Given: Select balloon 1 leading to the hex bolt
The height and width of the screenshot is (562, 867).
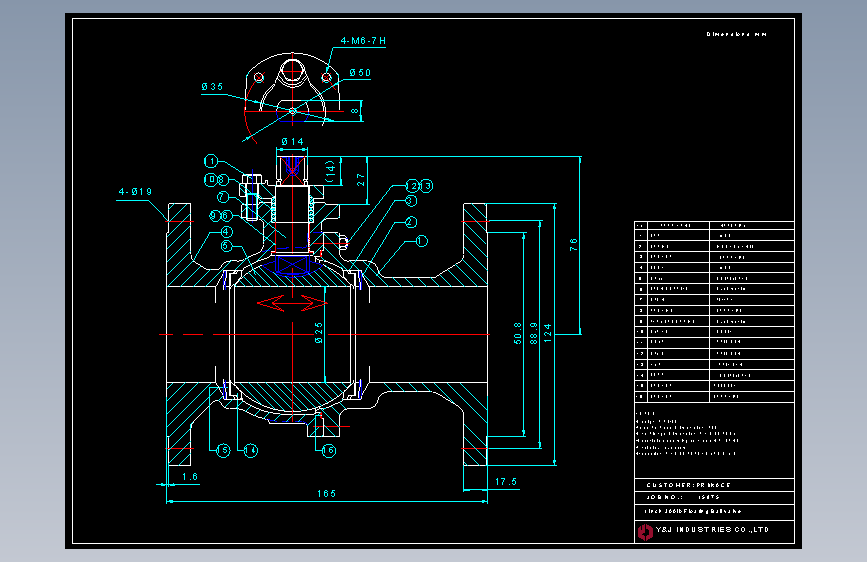Looking at the screenshot, I should [x=211, y=161].
